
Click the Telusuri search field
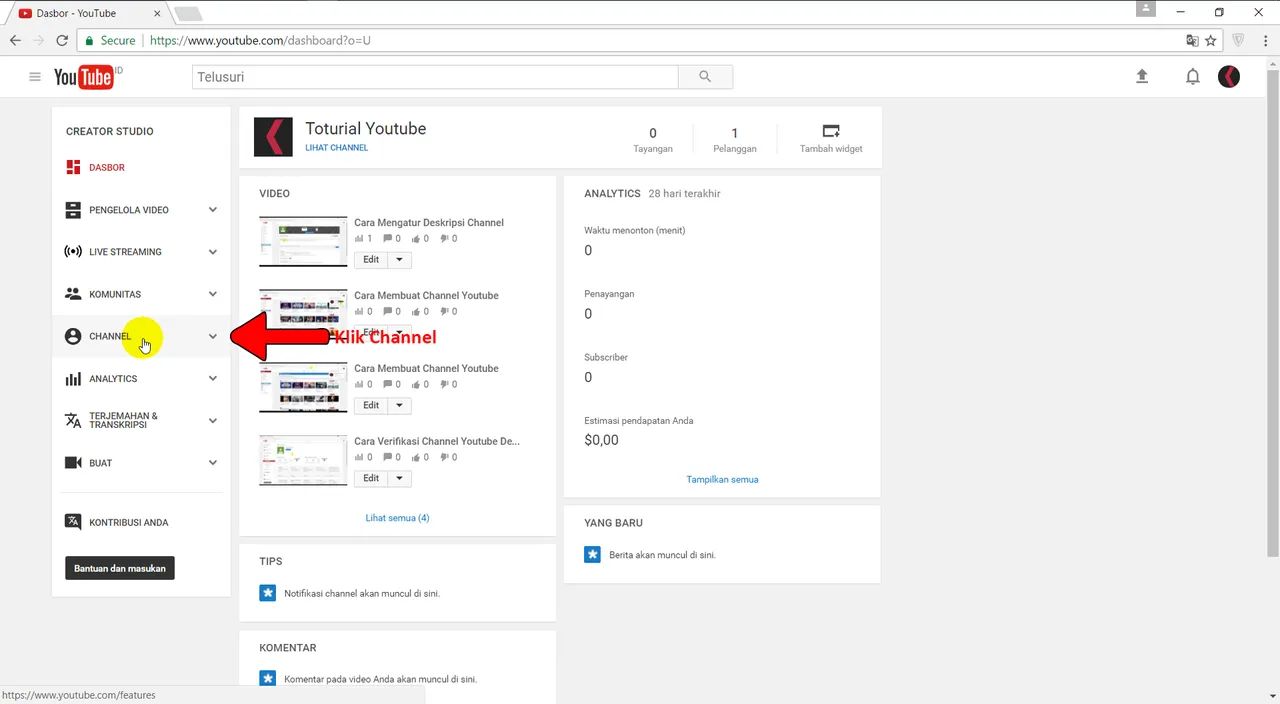click(435, 77)
